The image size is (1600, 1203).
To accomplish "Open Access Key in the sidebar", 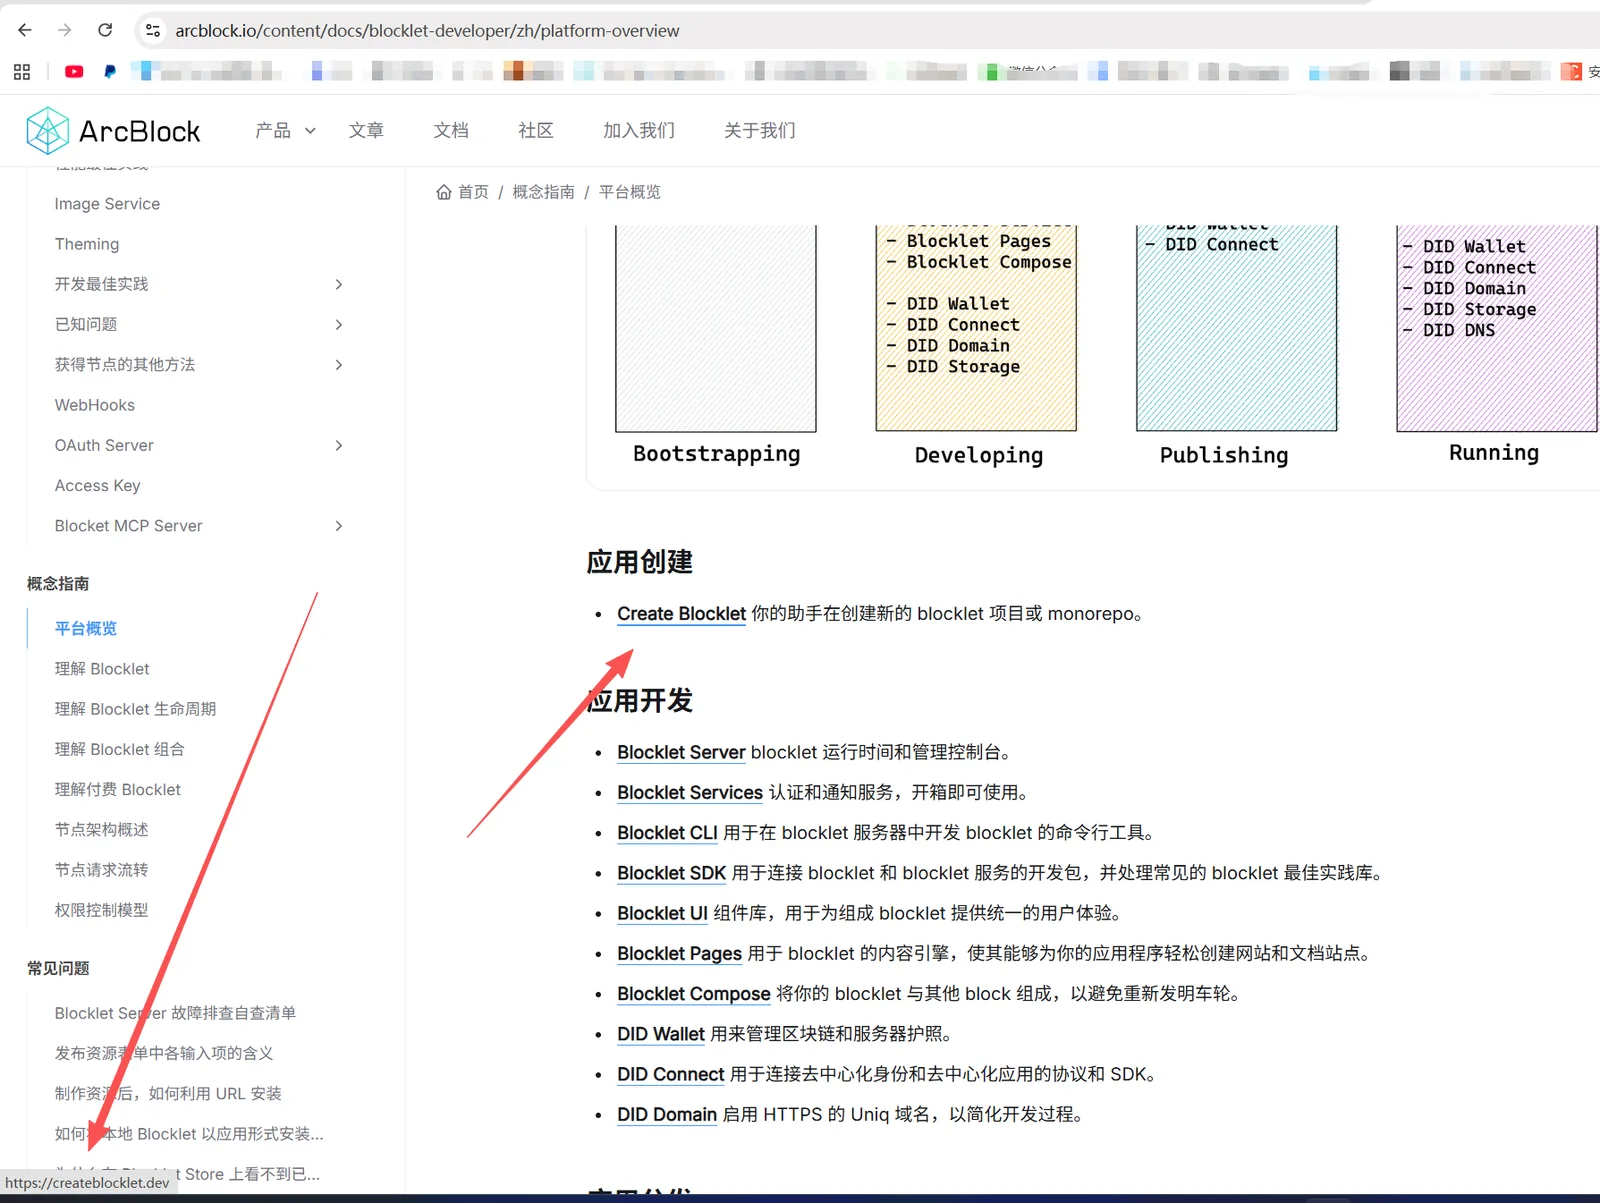I will [x=98, y=485].
